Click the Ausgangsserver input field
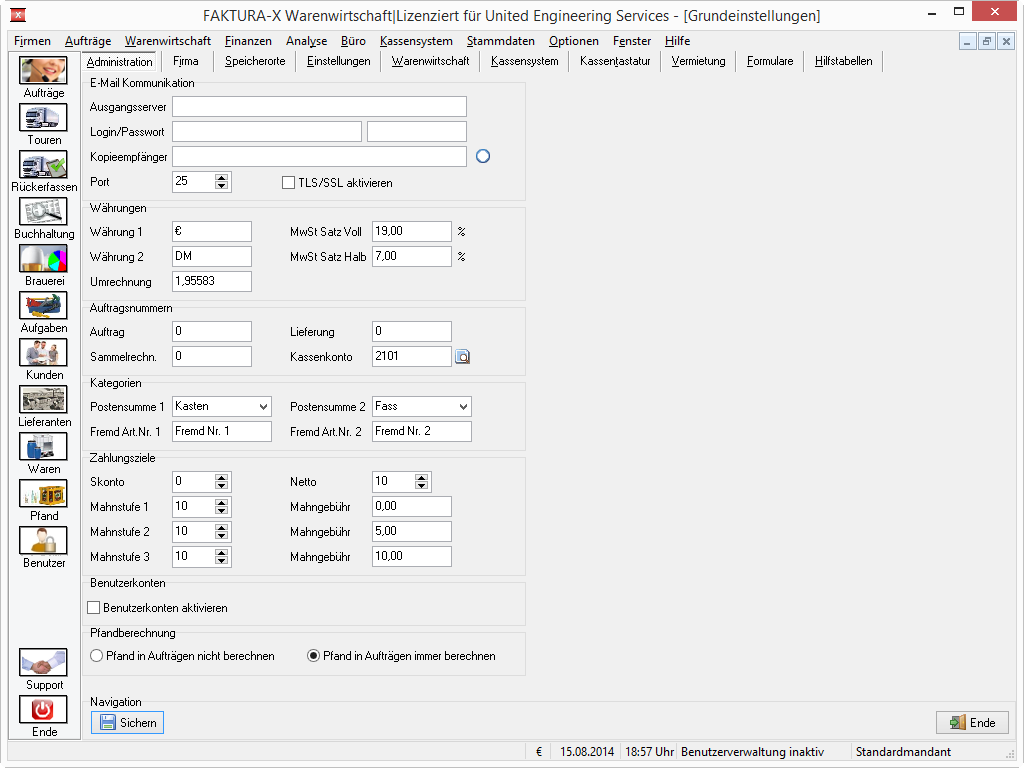The width and height of the screenshot is (1024, 768). pos(319,107)
